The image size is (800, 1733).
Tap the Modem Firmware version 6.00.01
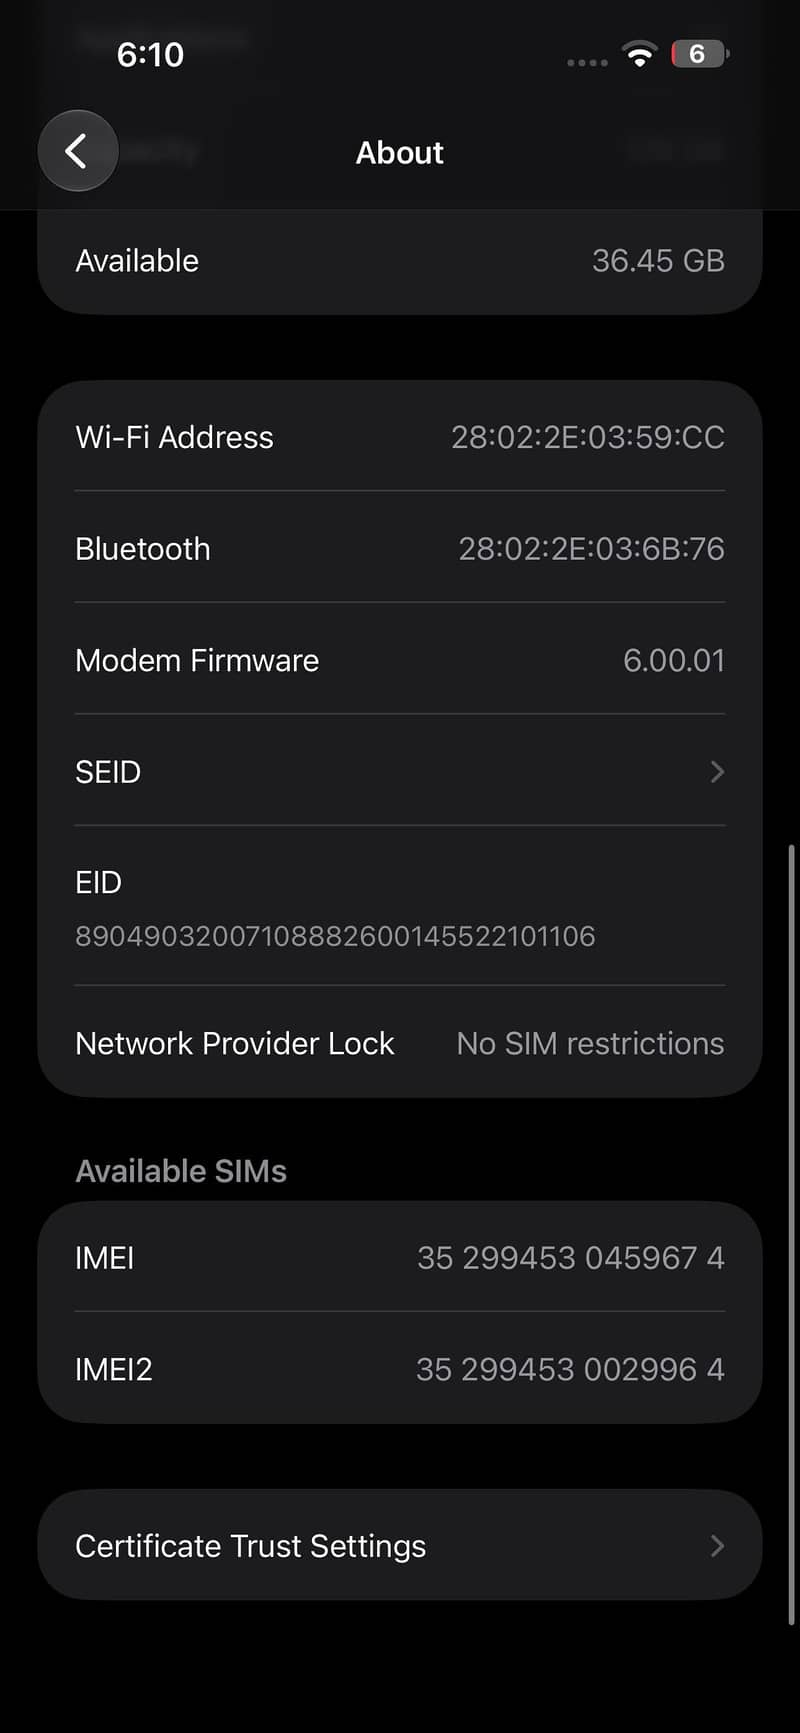(x=674, y=660)
